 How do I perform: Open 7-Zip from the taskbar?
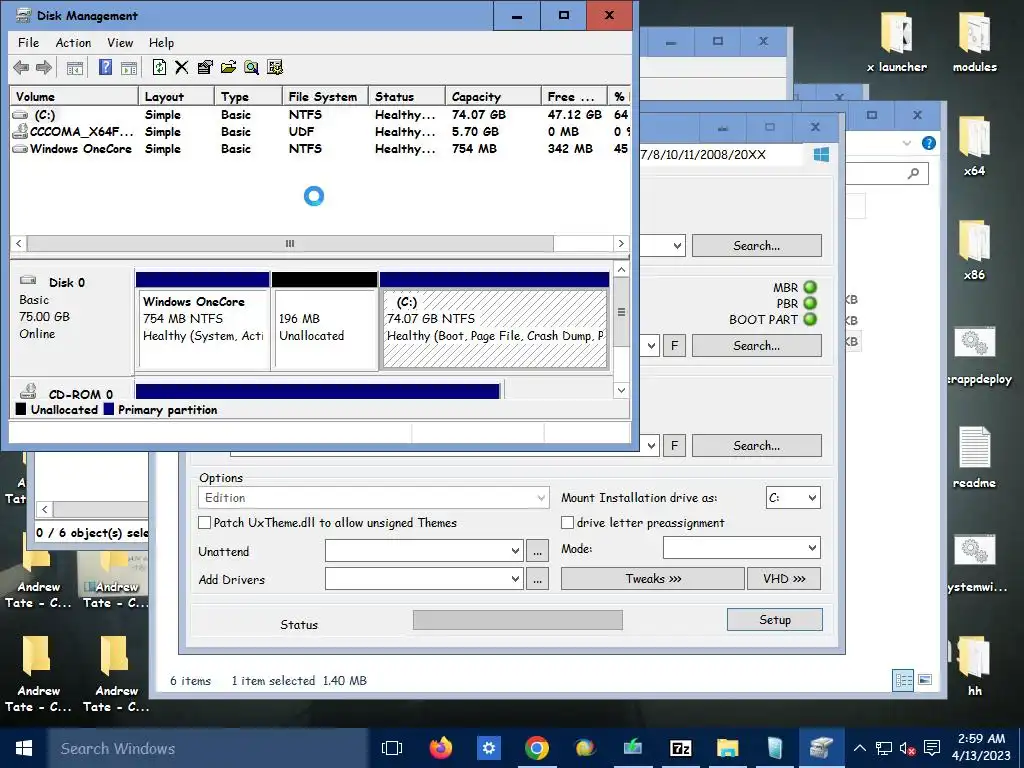pyautogui.click(x=680, y=748)
